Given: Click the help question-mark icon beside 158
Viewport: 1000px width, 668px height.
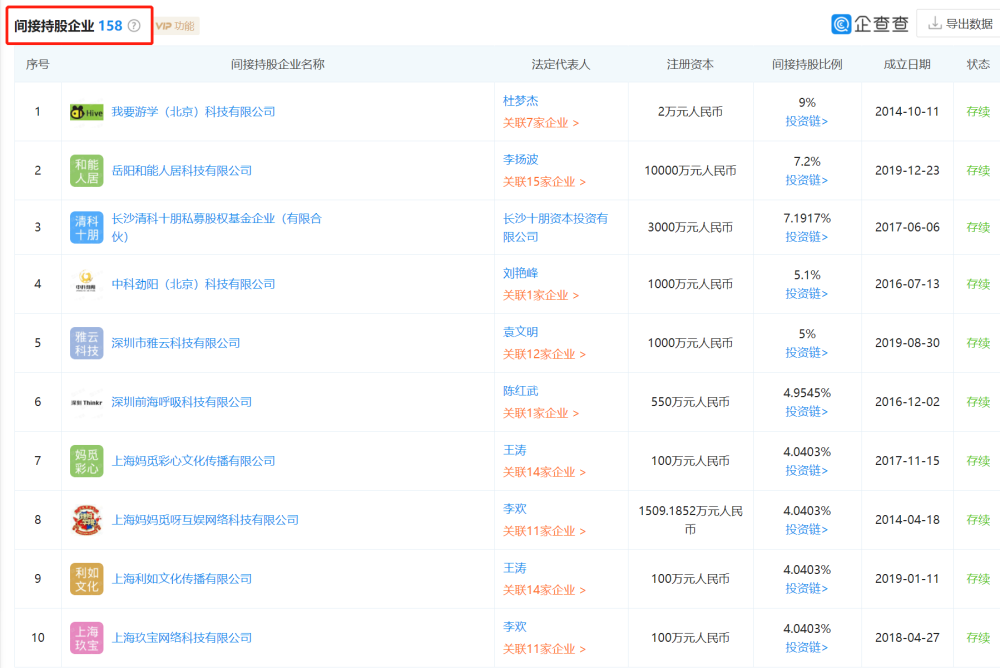Looking at the screenshot, I should [x=134, y=26].
